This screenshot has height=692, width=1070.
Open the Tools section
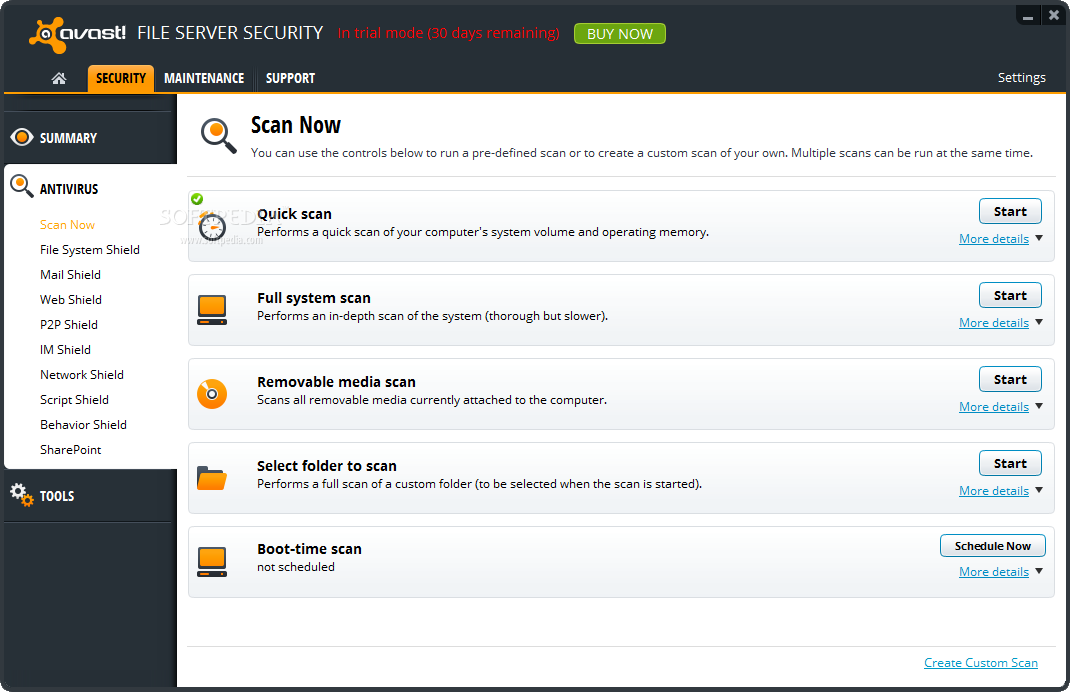pyautogui.click(x=57, y=496)
